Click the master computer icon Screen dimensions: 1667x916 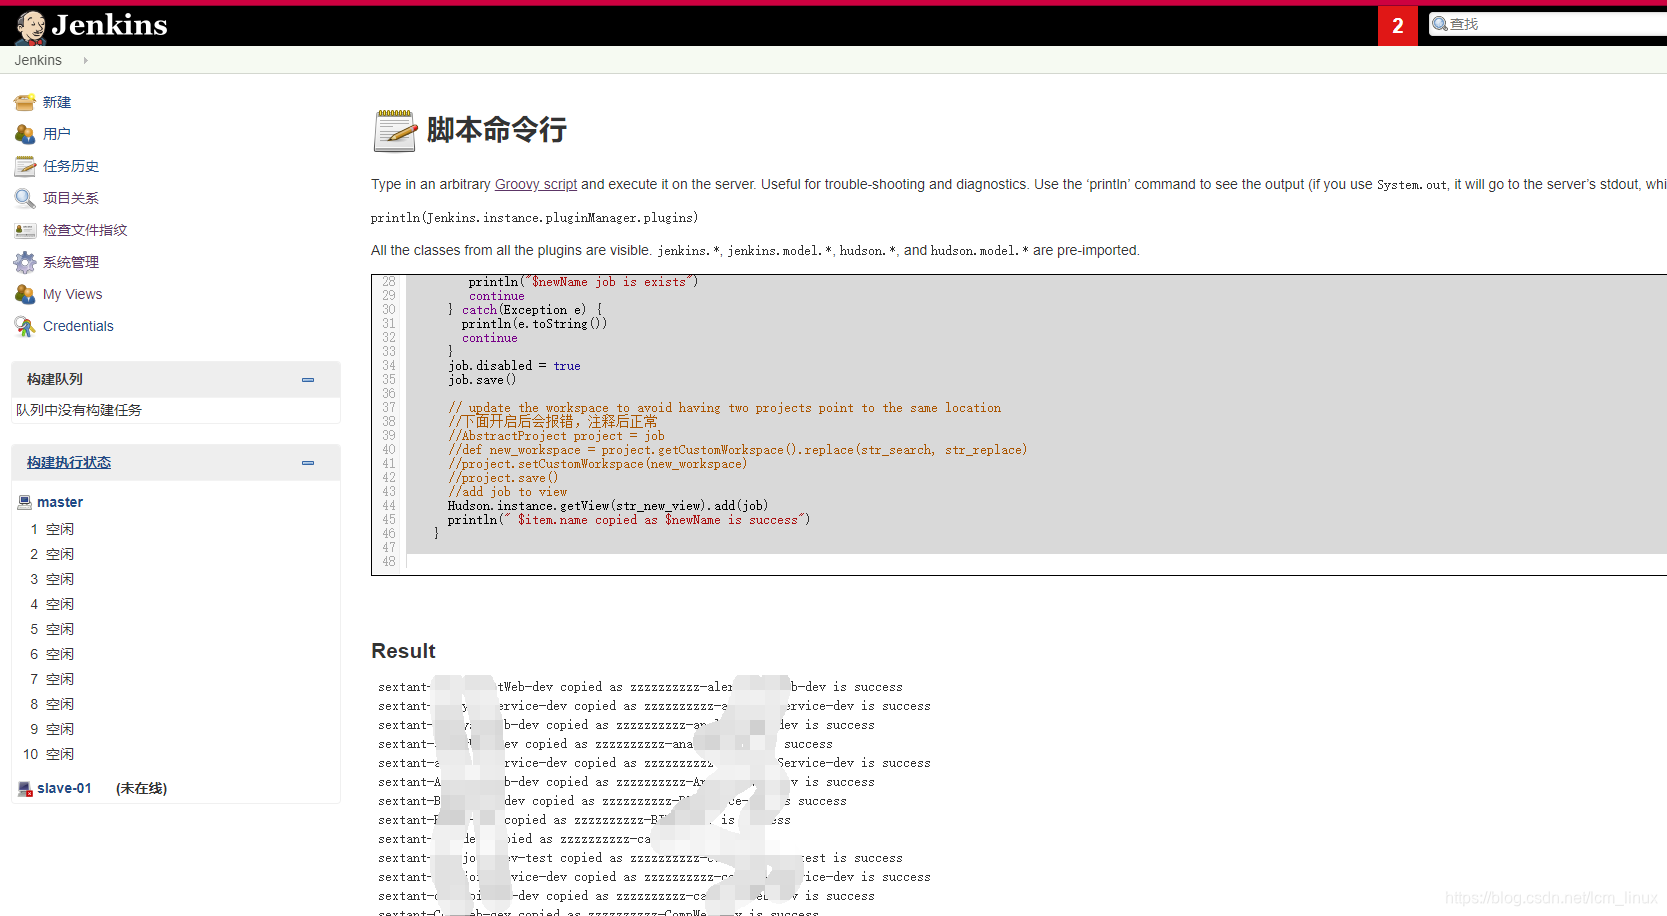pyautogui.click(x=25, y=502)
